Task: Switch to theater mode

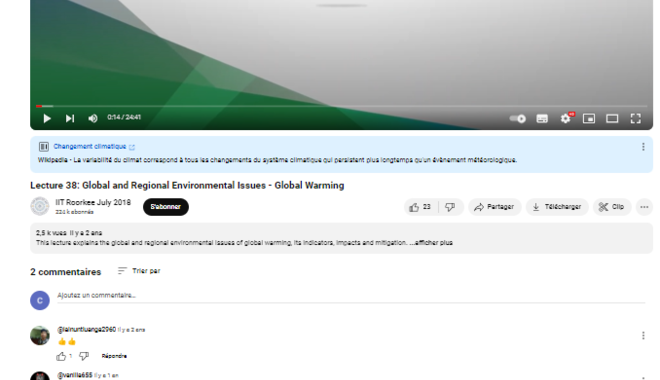Action: (x=612, y=119)
